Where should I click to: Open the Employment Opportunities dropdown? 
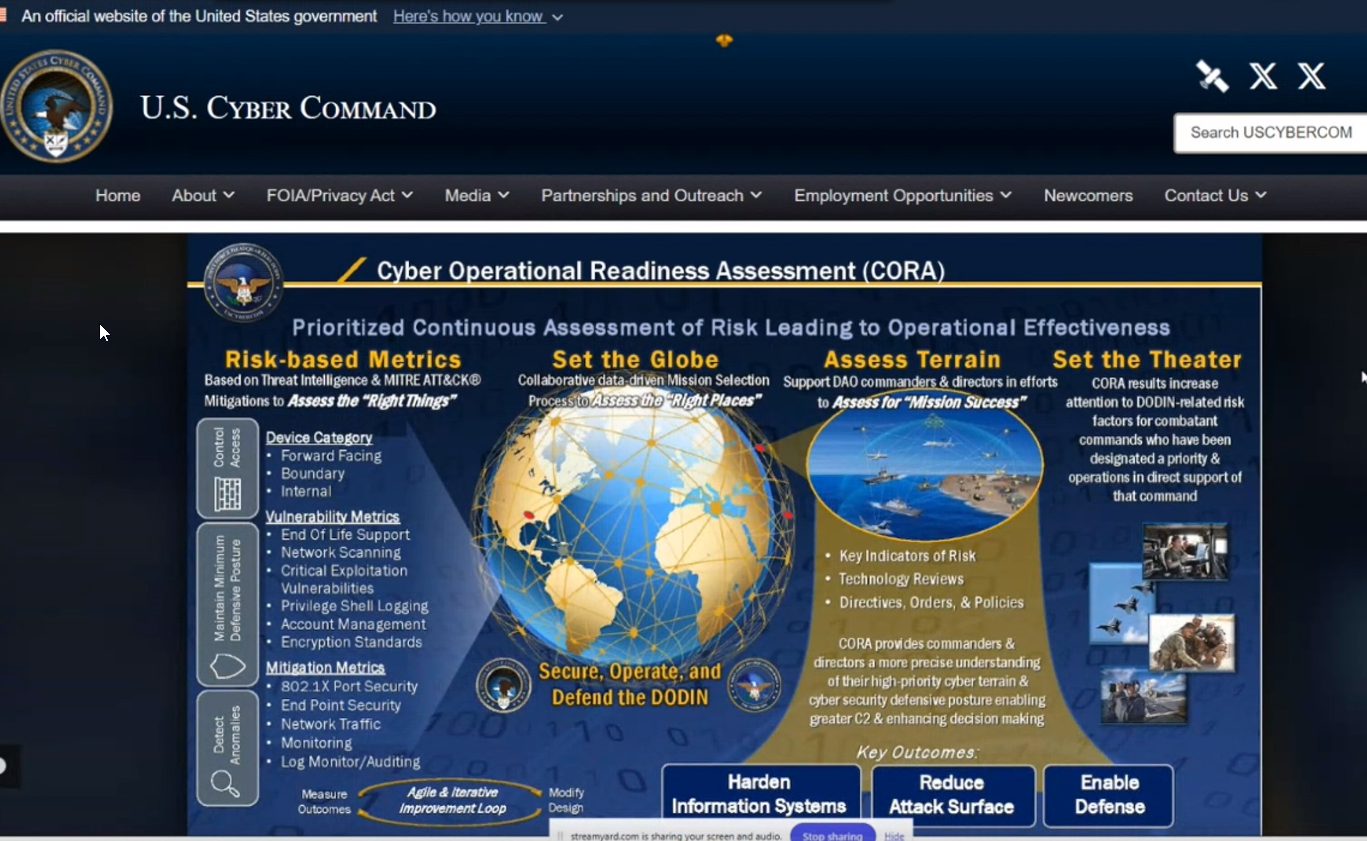[902, 196]
